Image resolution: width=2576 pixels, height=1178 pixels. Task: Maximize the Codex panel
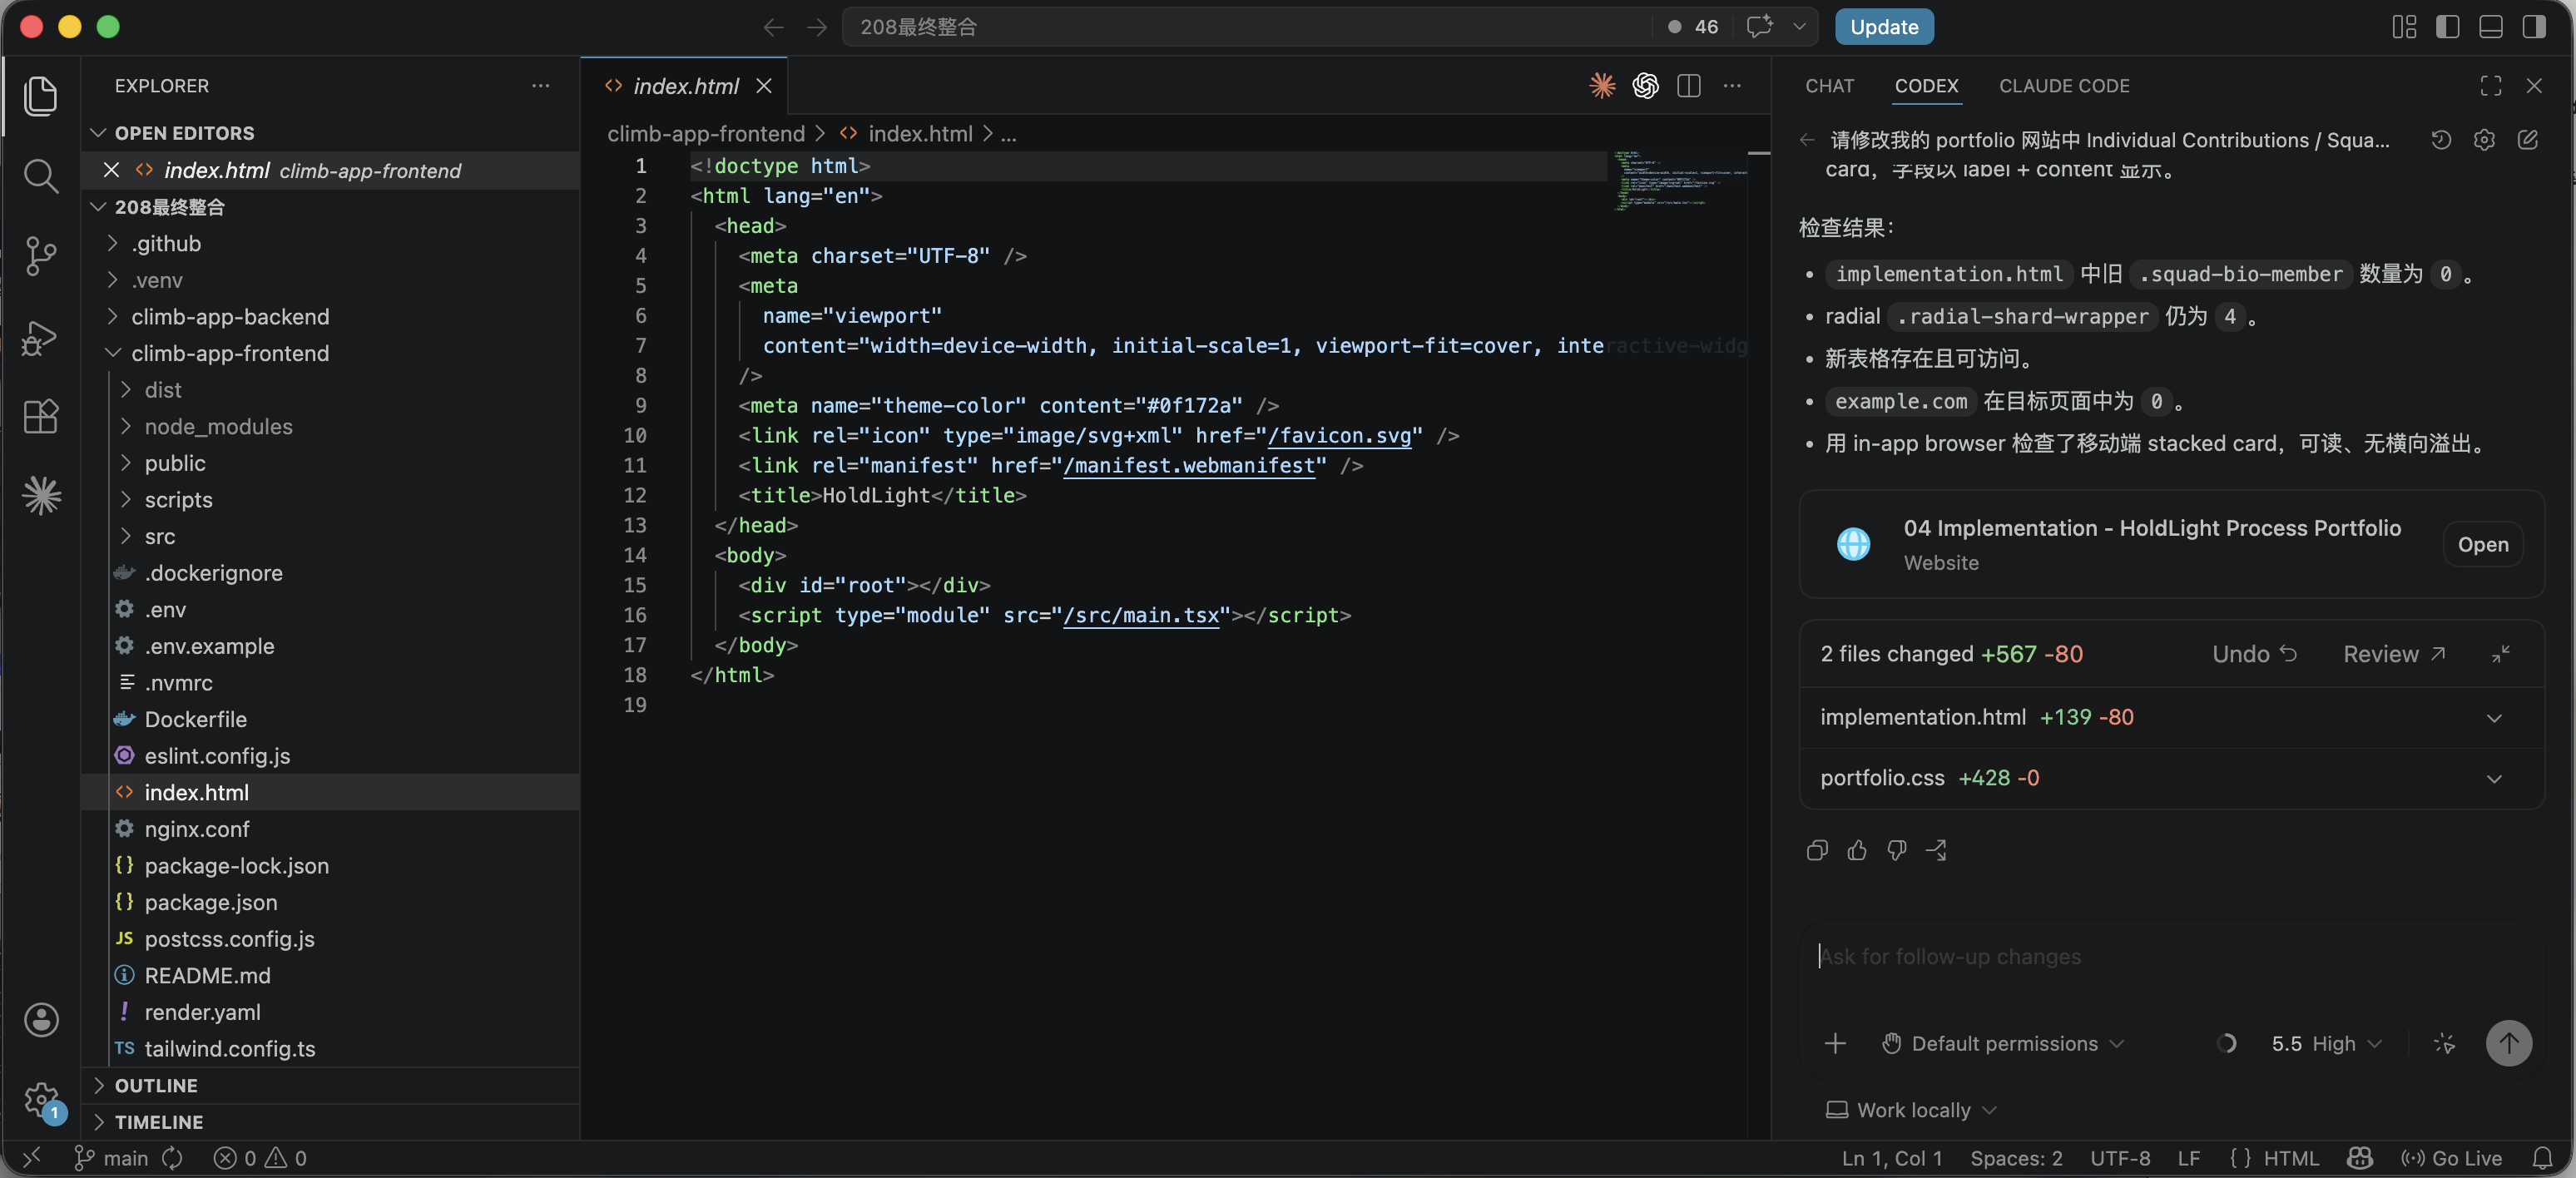tap(2490, 86)
